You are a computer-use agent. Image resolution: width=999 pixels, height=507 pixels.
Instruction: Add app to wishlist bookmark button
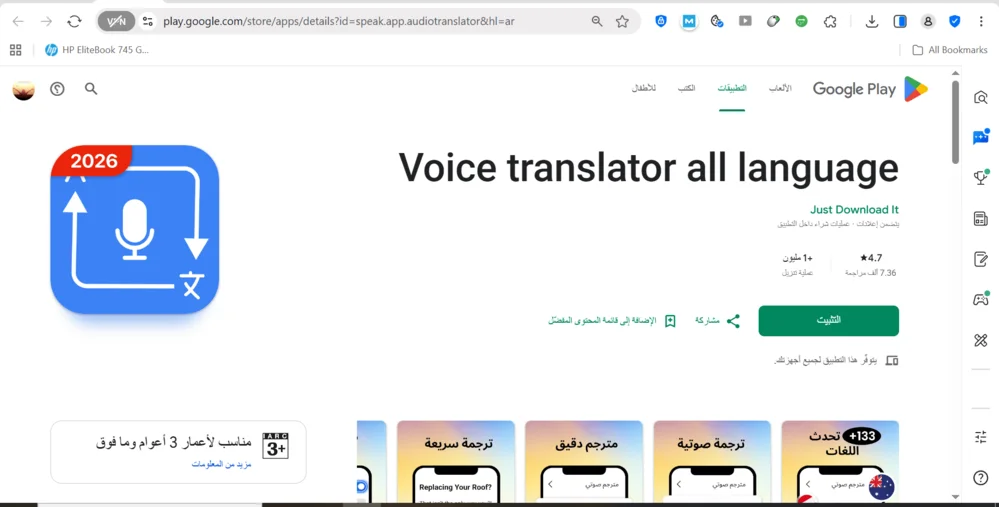pos(612,321)
